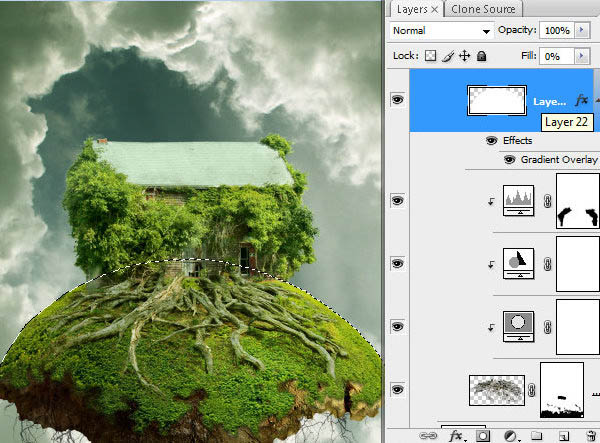This screenshot has height=443, width=600.
Task: Open the Normal blend mode dropdown
Action: coord(441,31)
